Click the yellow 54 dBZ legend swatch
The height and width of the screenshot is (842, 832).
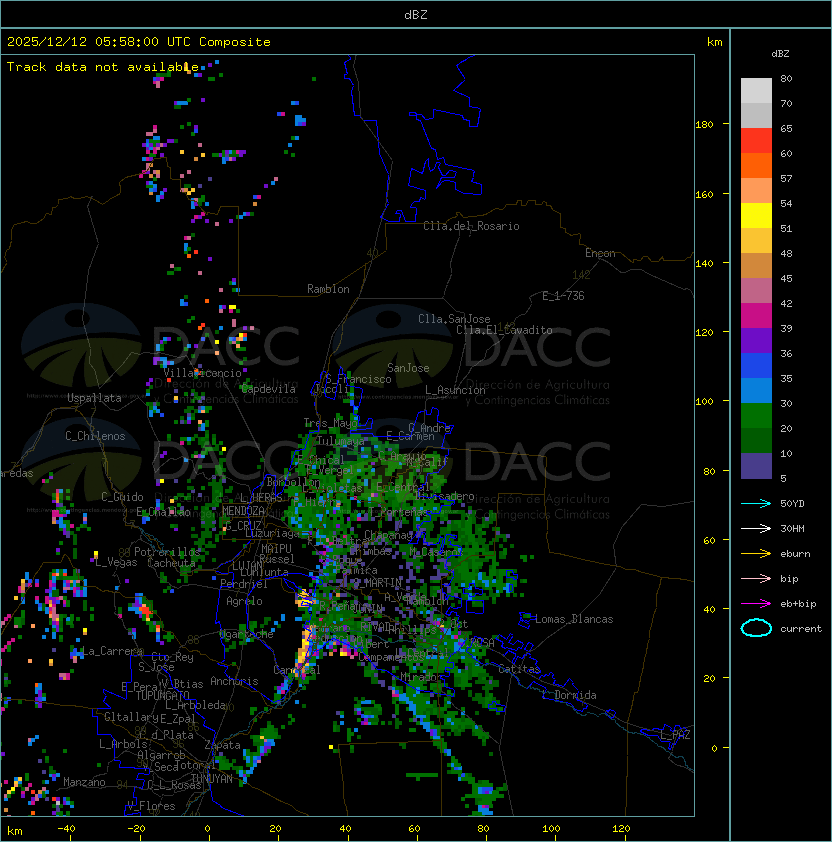(x=756, y=216)
